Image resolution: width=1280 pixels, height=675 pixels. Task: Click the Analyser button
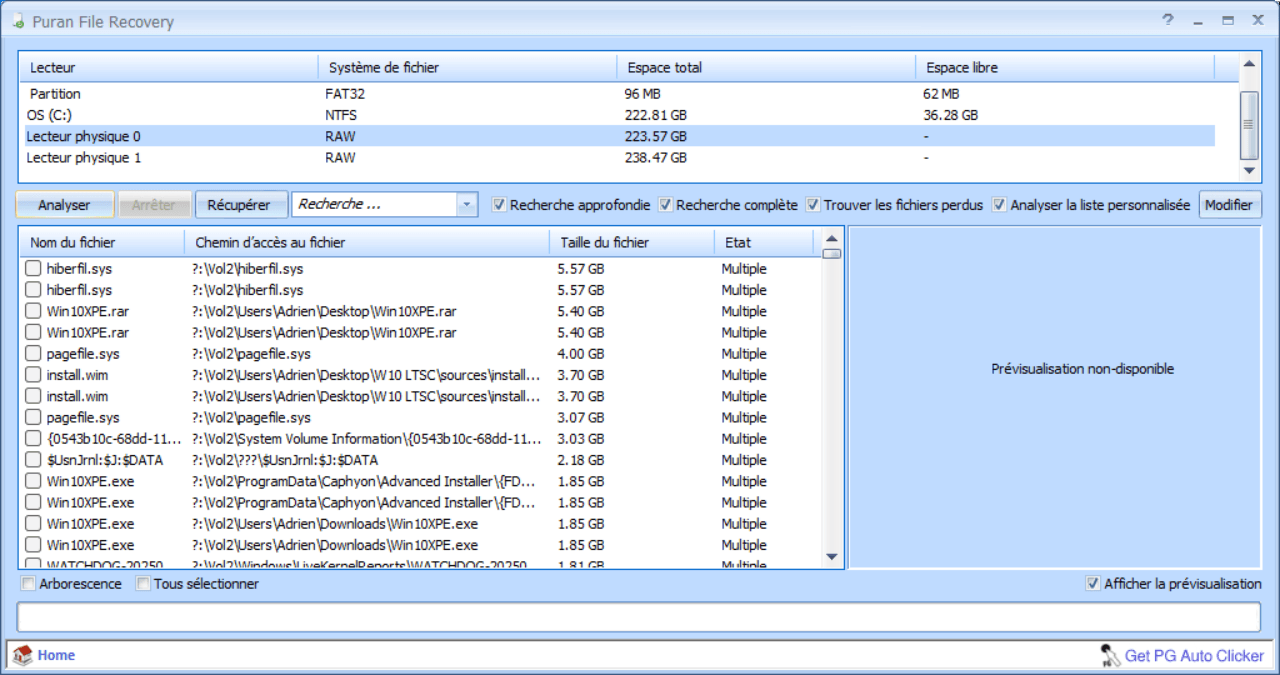click(65, 205)
